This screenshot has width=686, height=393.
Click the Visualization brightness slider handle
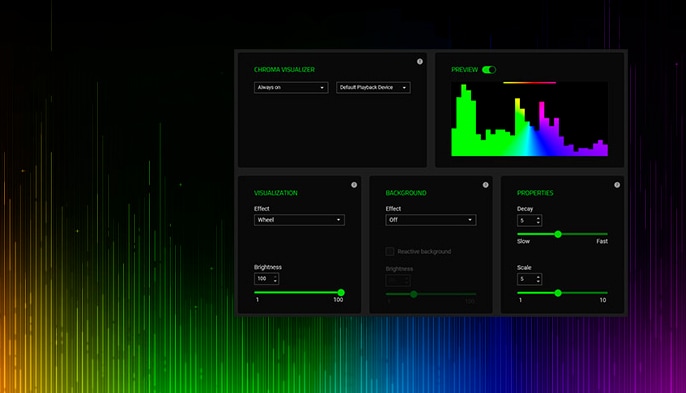point(341,292)
